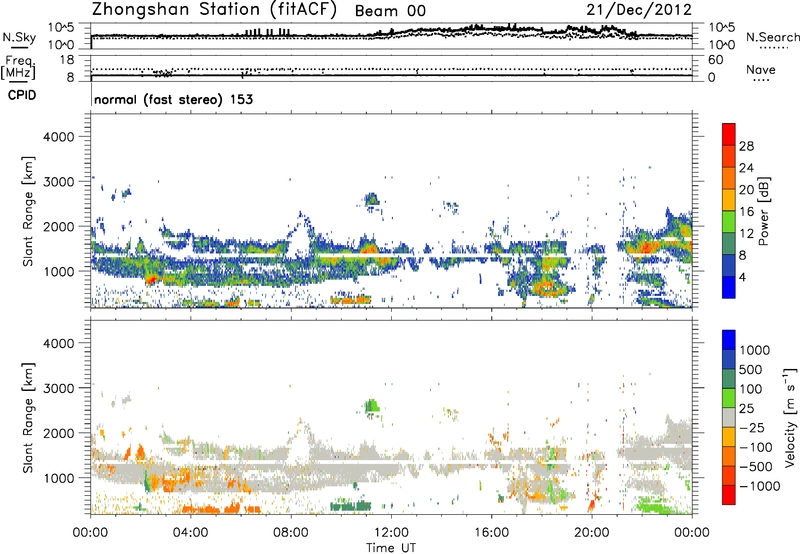
Task: Click the "28" tick on Power color bar
Action: pyautogui.click(x=746, y=146)
